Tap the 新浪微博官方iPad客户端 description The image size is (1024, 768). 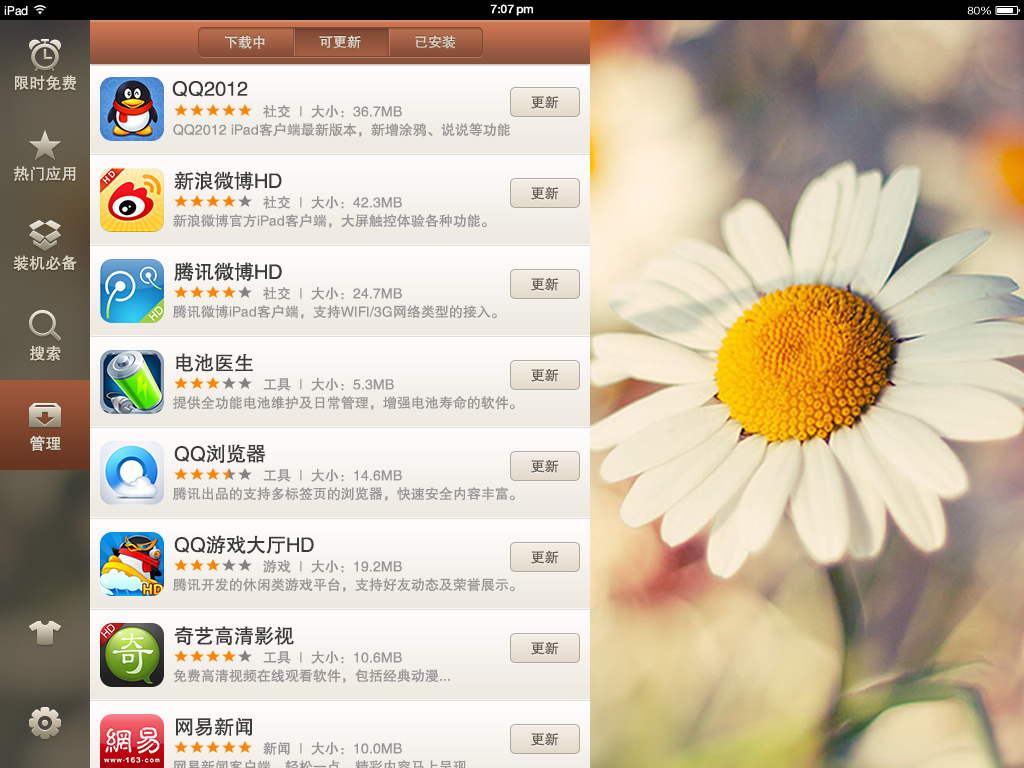pyautogui.click(x=332, y=221)
